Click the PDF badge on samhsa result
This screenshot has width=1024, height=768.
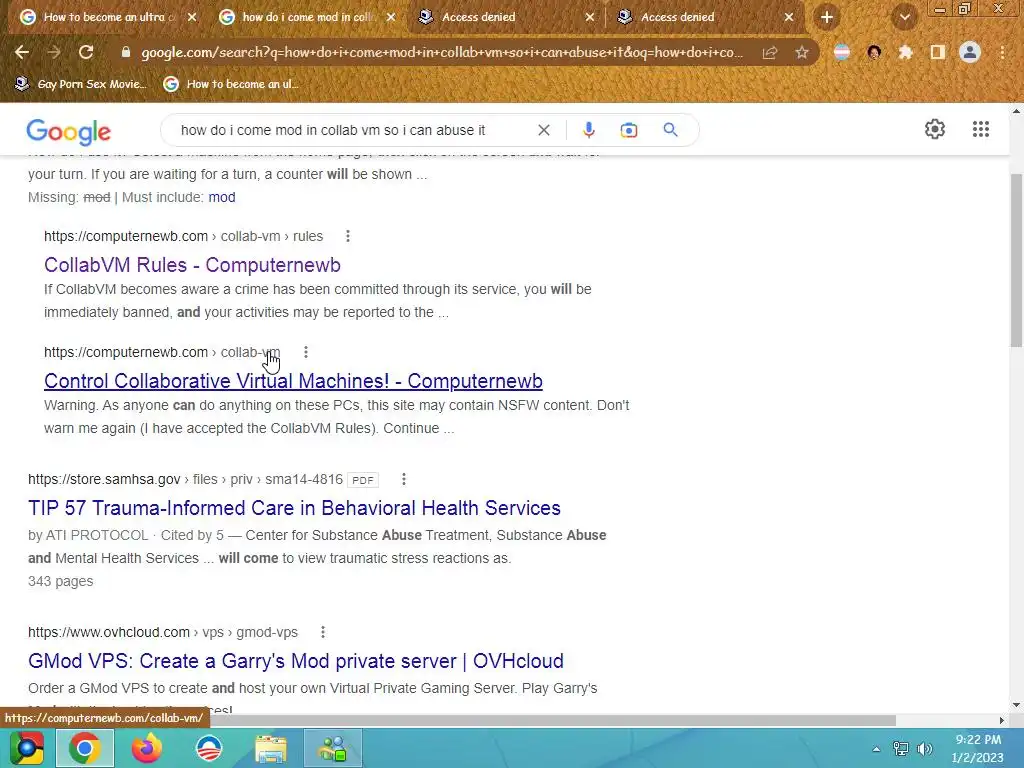(363, 480)
